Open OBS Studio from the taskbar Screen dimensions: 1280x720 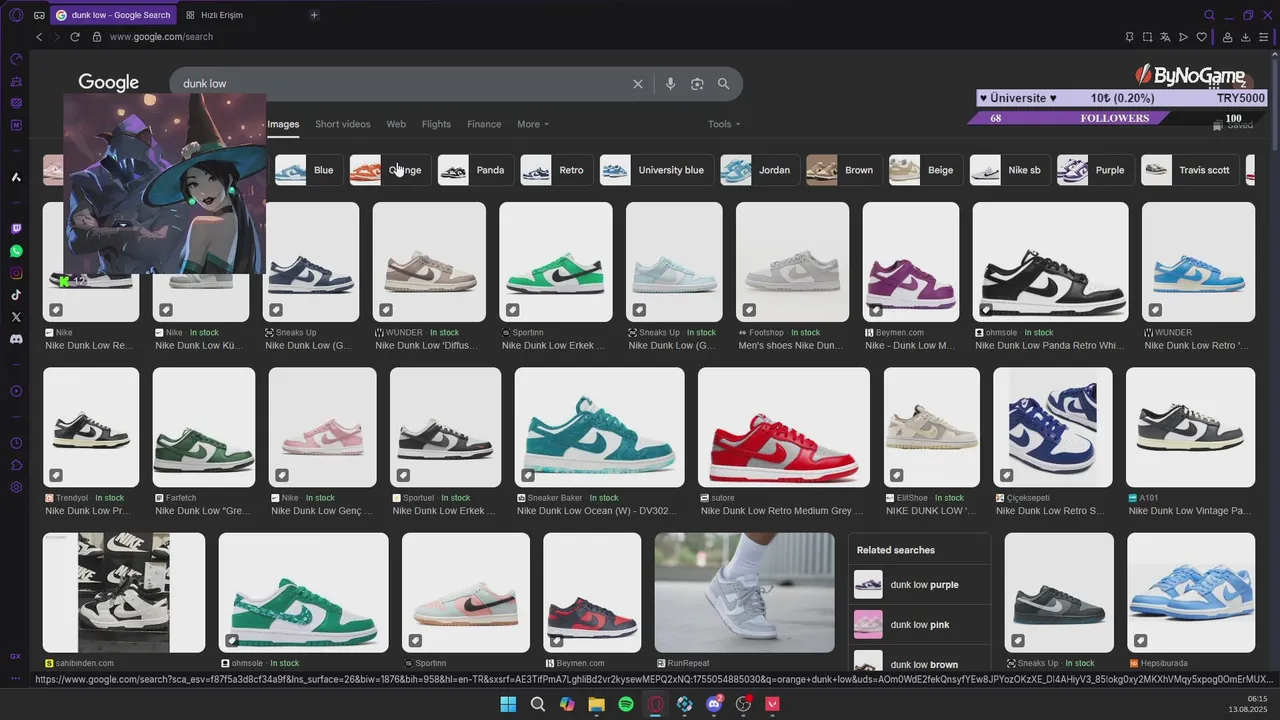743,704
